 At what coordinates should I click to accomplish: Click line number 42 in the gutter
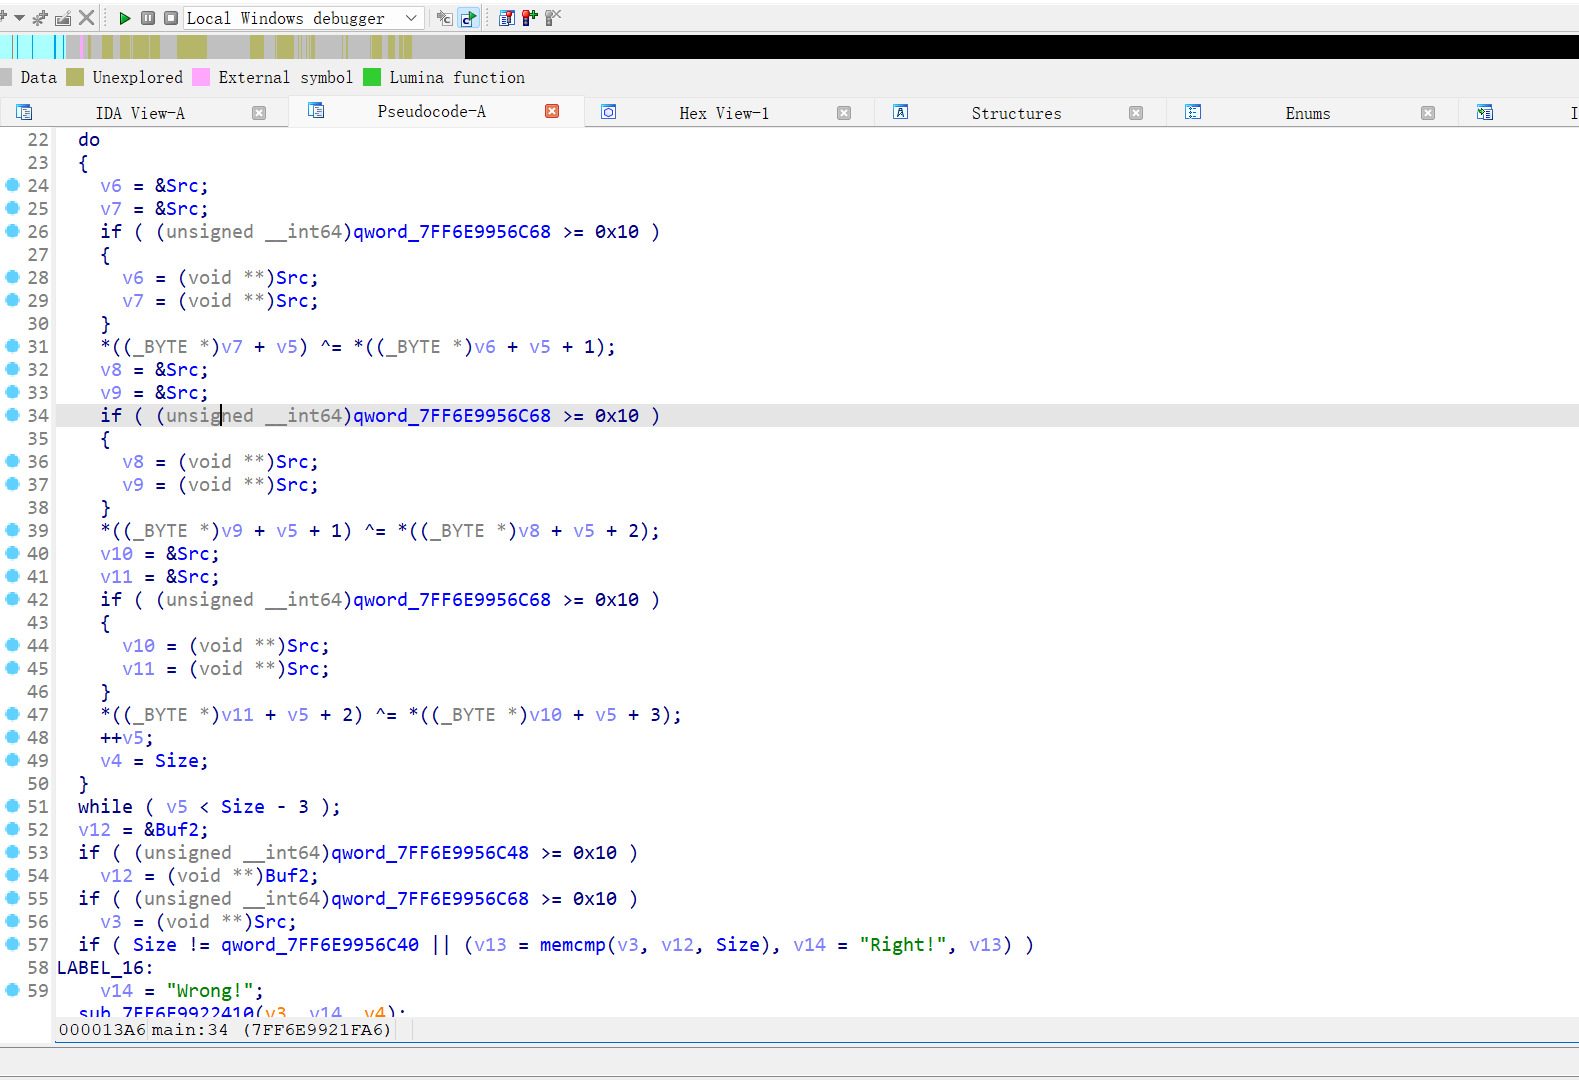(38, 600)
